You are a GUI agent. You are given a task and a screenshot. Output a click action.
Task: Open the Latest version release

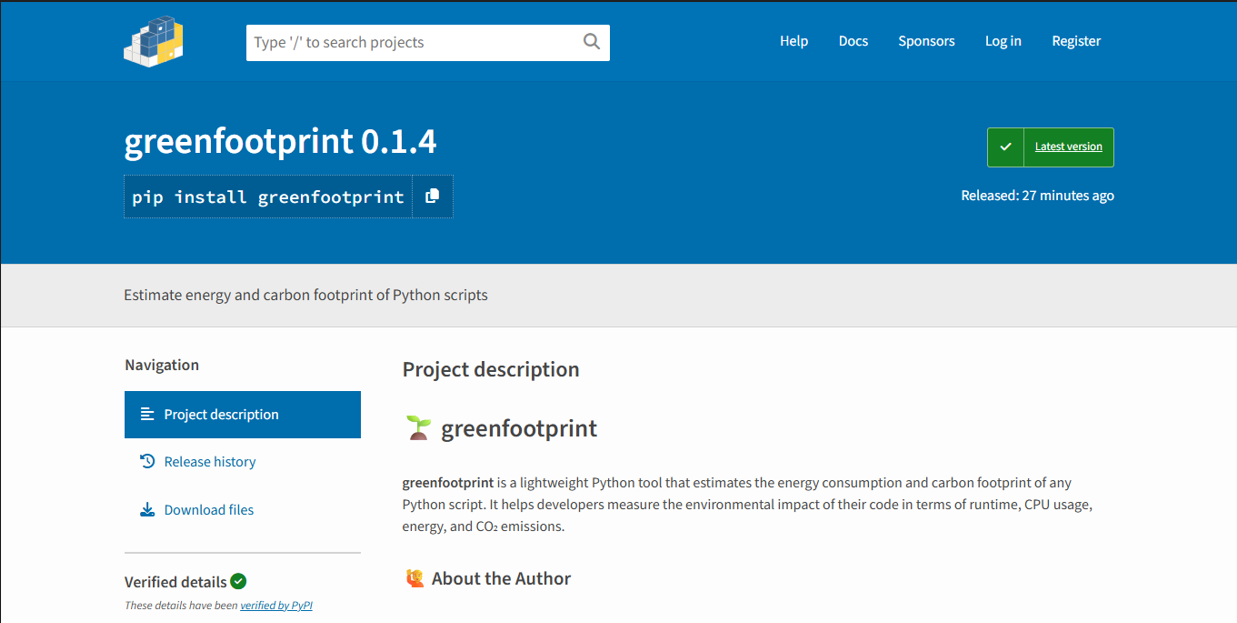click(1069, 146)
